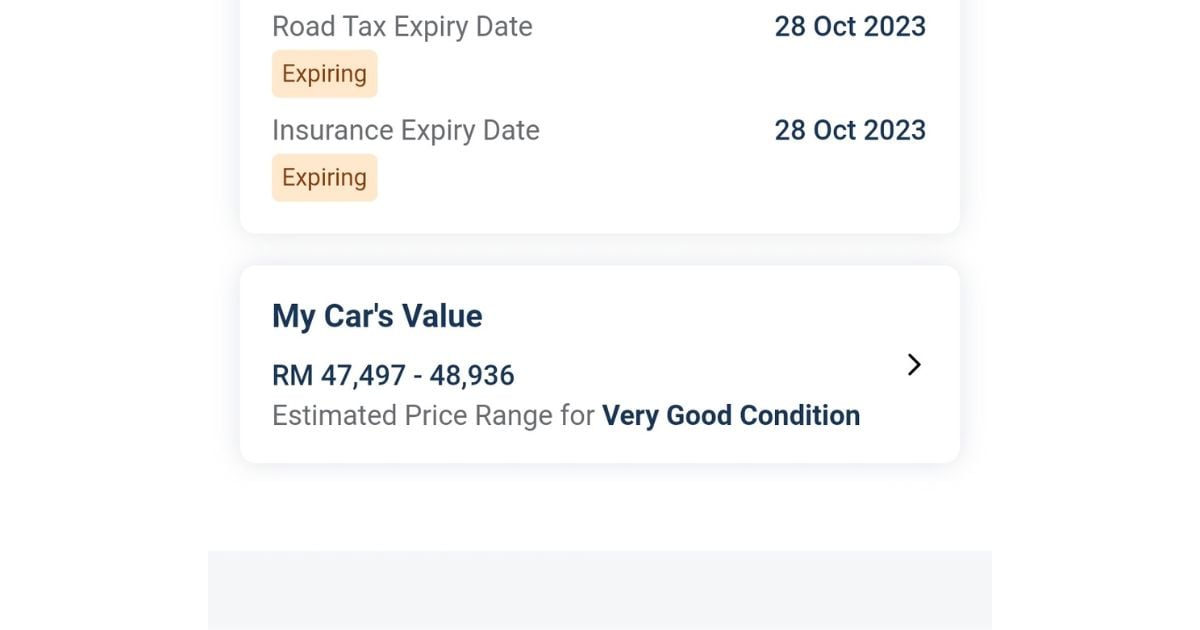Screen dimensions: 1200x630
Task: Click the year 2023 in road tax date
Action: pos(893,27)
